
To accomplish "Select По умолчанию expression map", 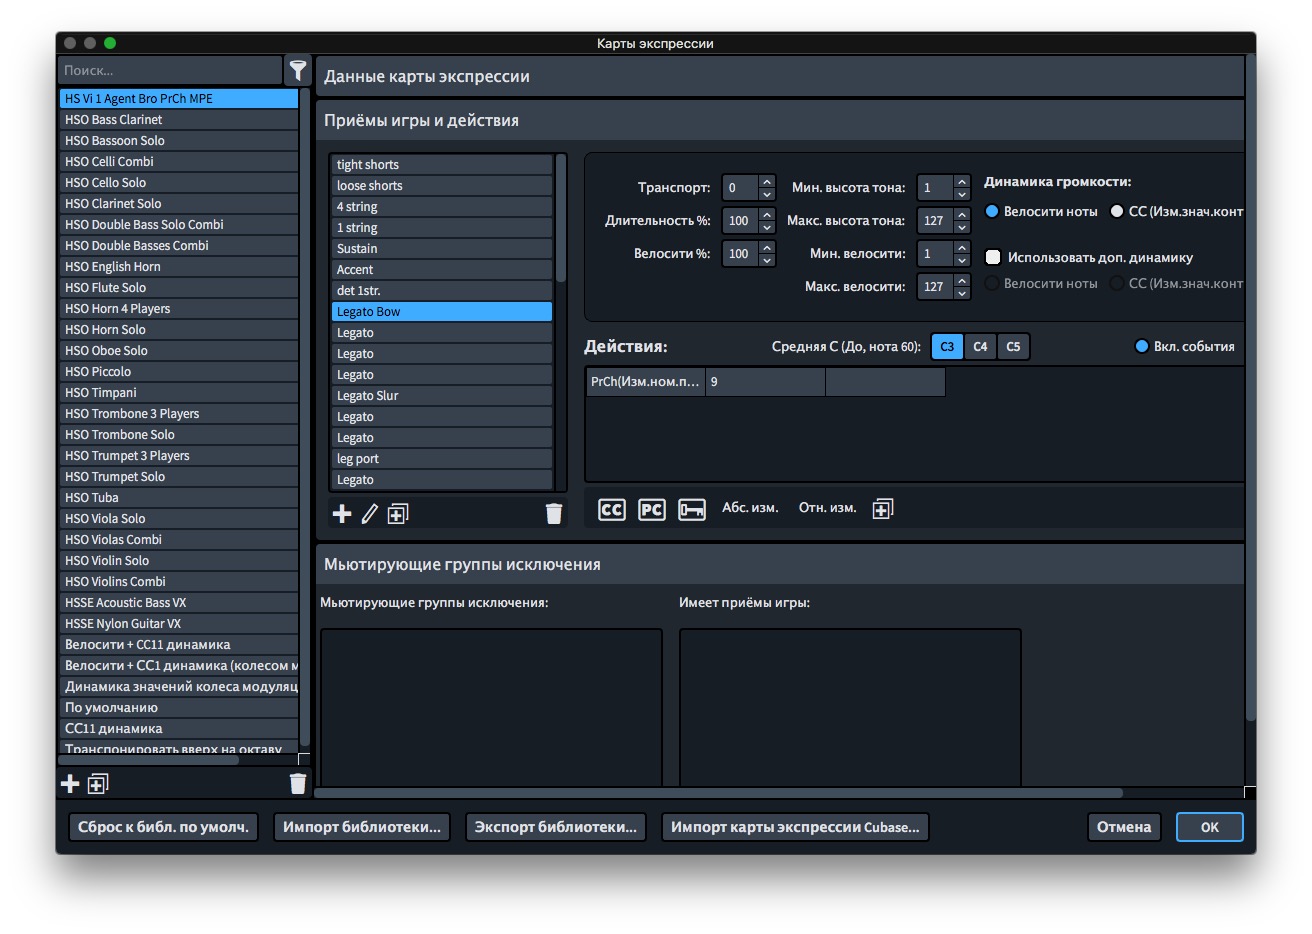I will pos(178,707).
